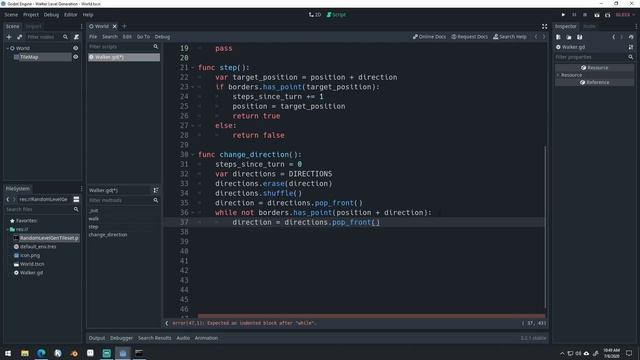This screenshot has width=640, height=360.
Task: Create a new resource in Inspector
Action: coord(558,37)
